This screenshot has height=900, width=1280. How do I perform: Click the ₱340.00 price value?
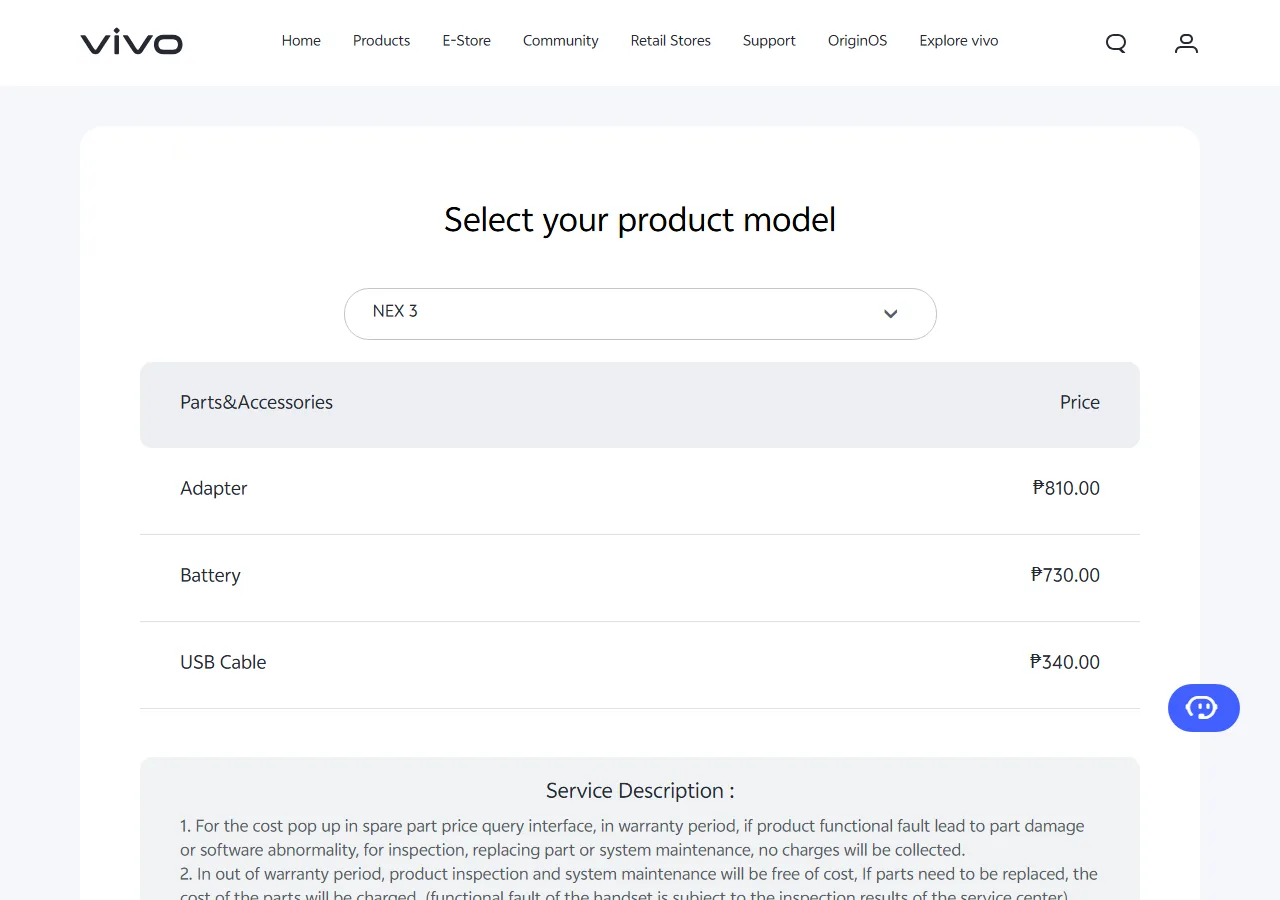point(1064,662)
